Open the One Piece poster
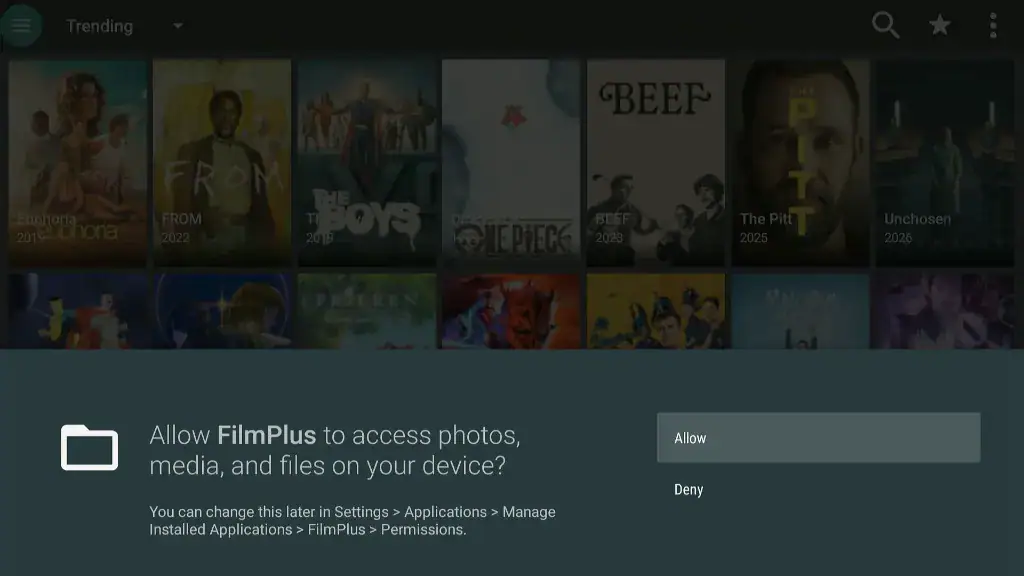 click(511, 163)
